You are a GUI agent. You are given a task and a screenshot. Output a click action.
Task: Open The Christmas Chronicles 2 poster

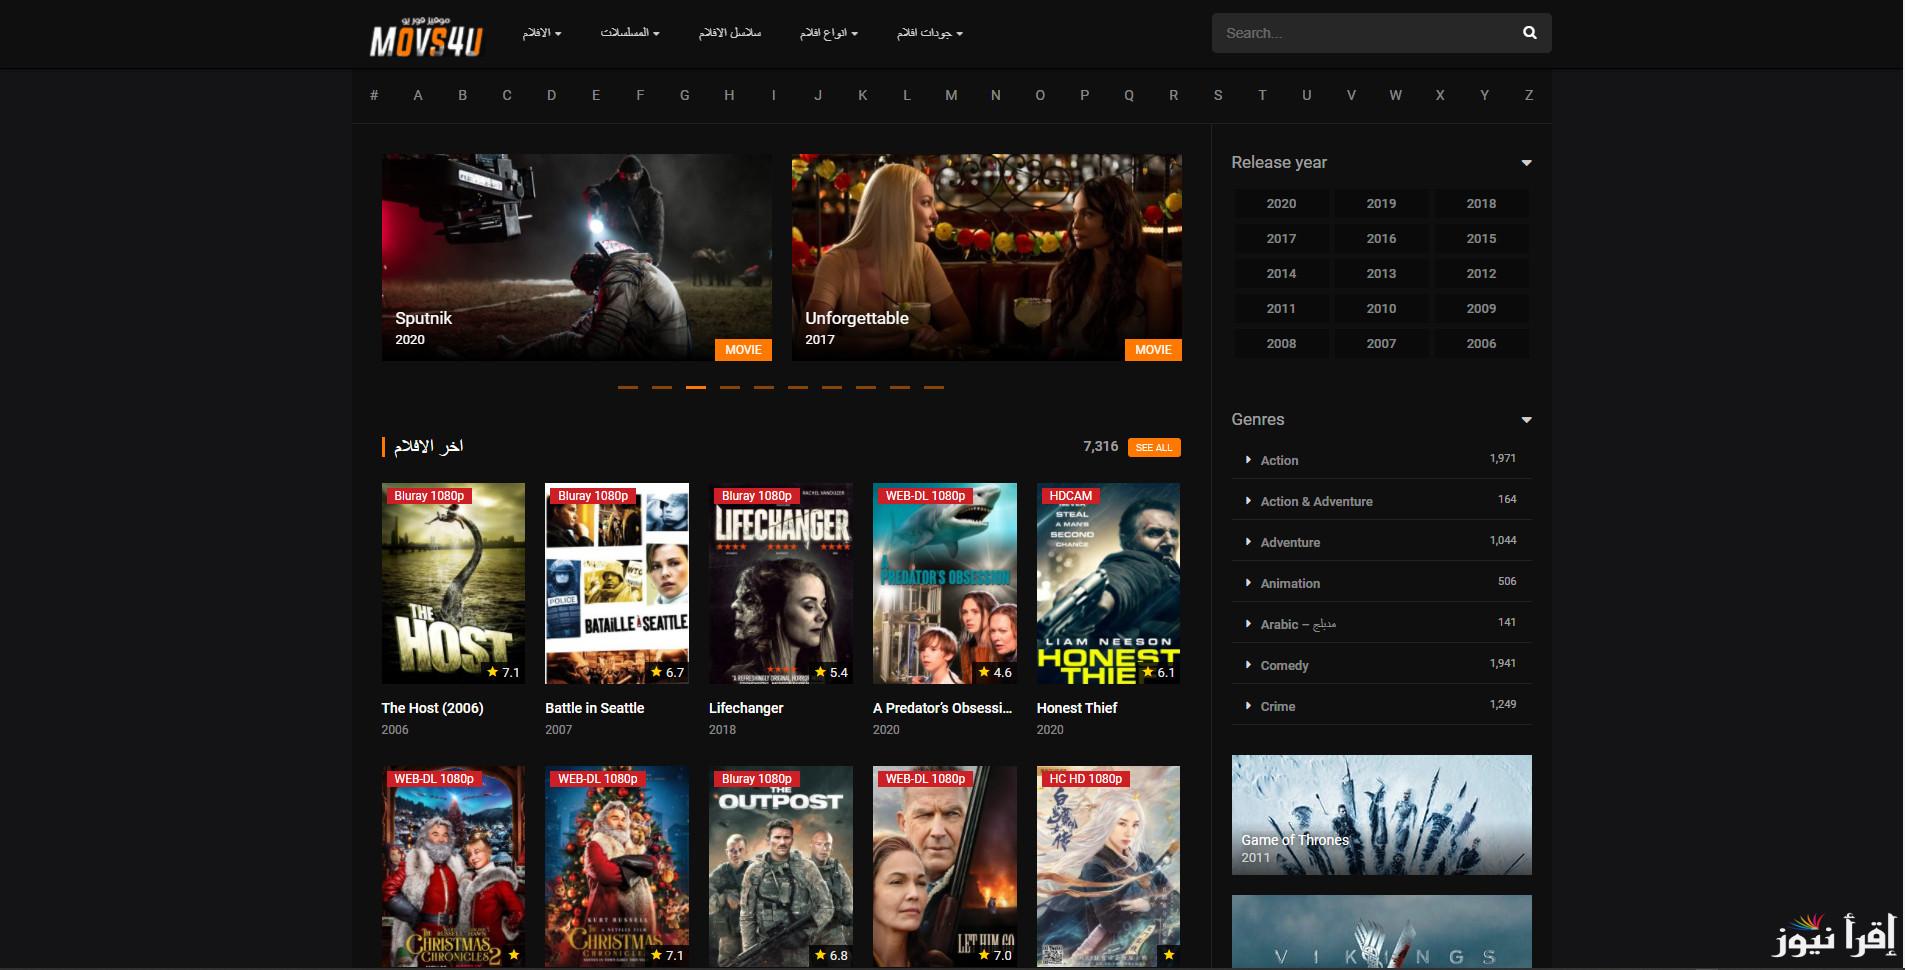(453, 867)
